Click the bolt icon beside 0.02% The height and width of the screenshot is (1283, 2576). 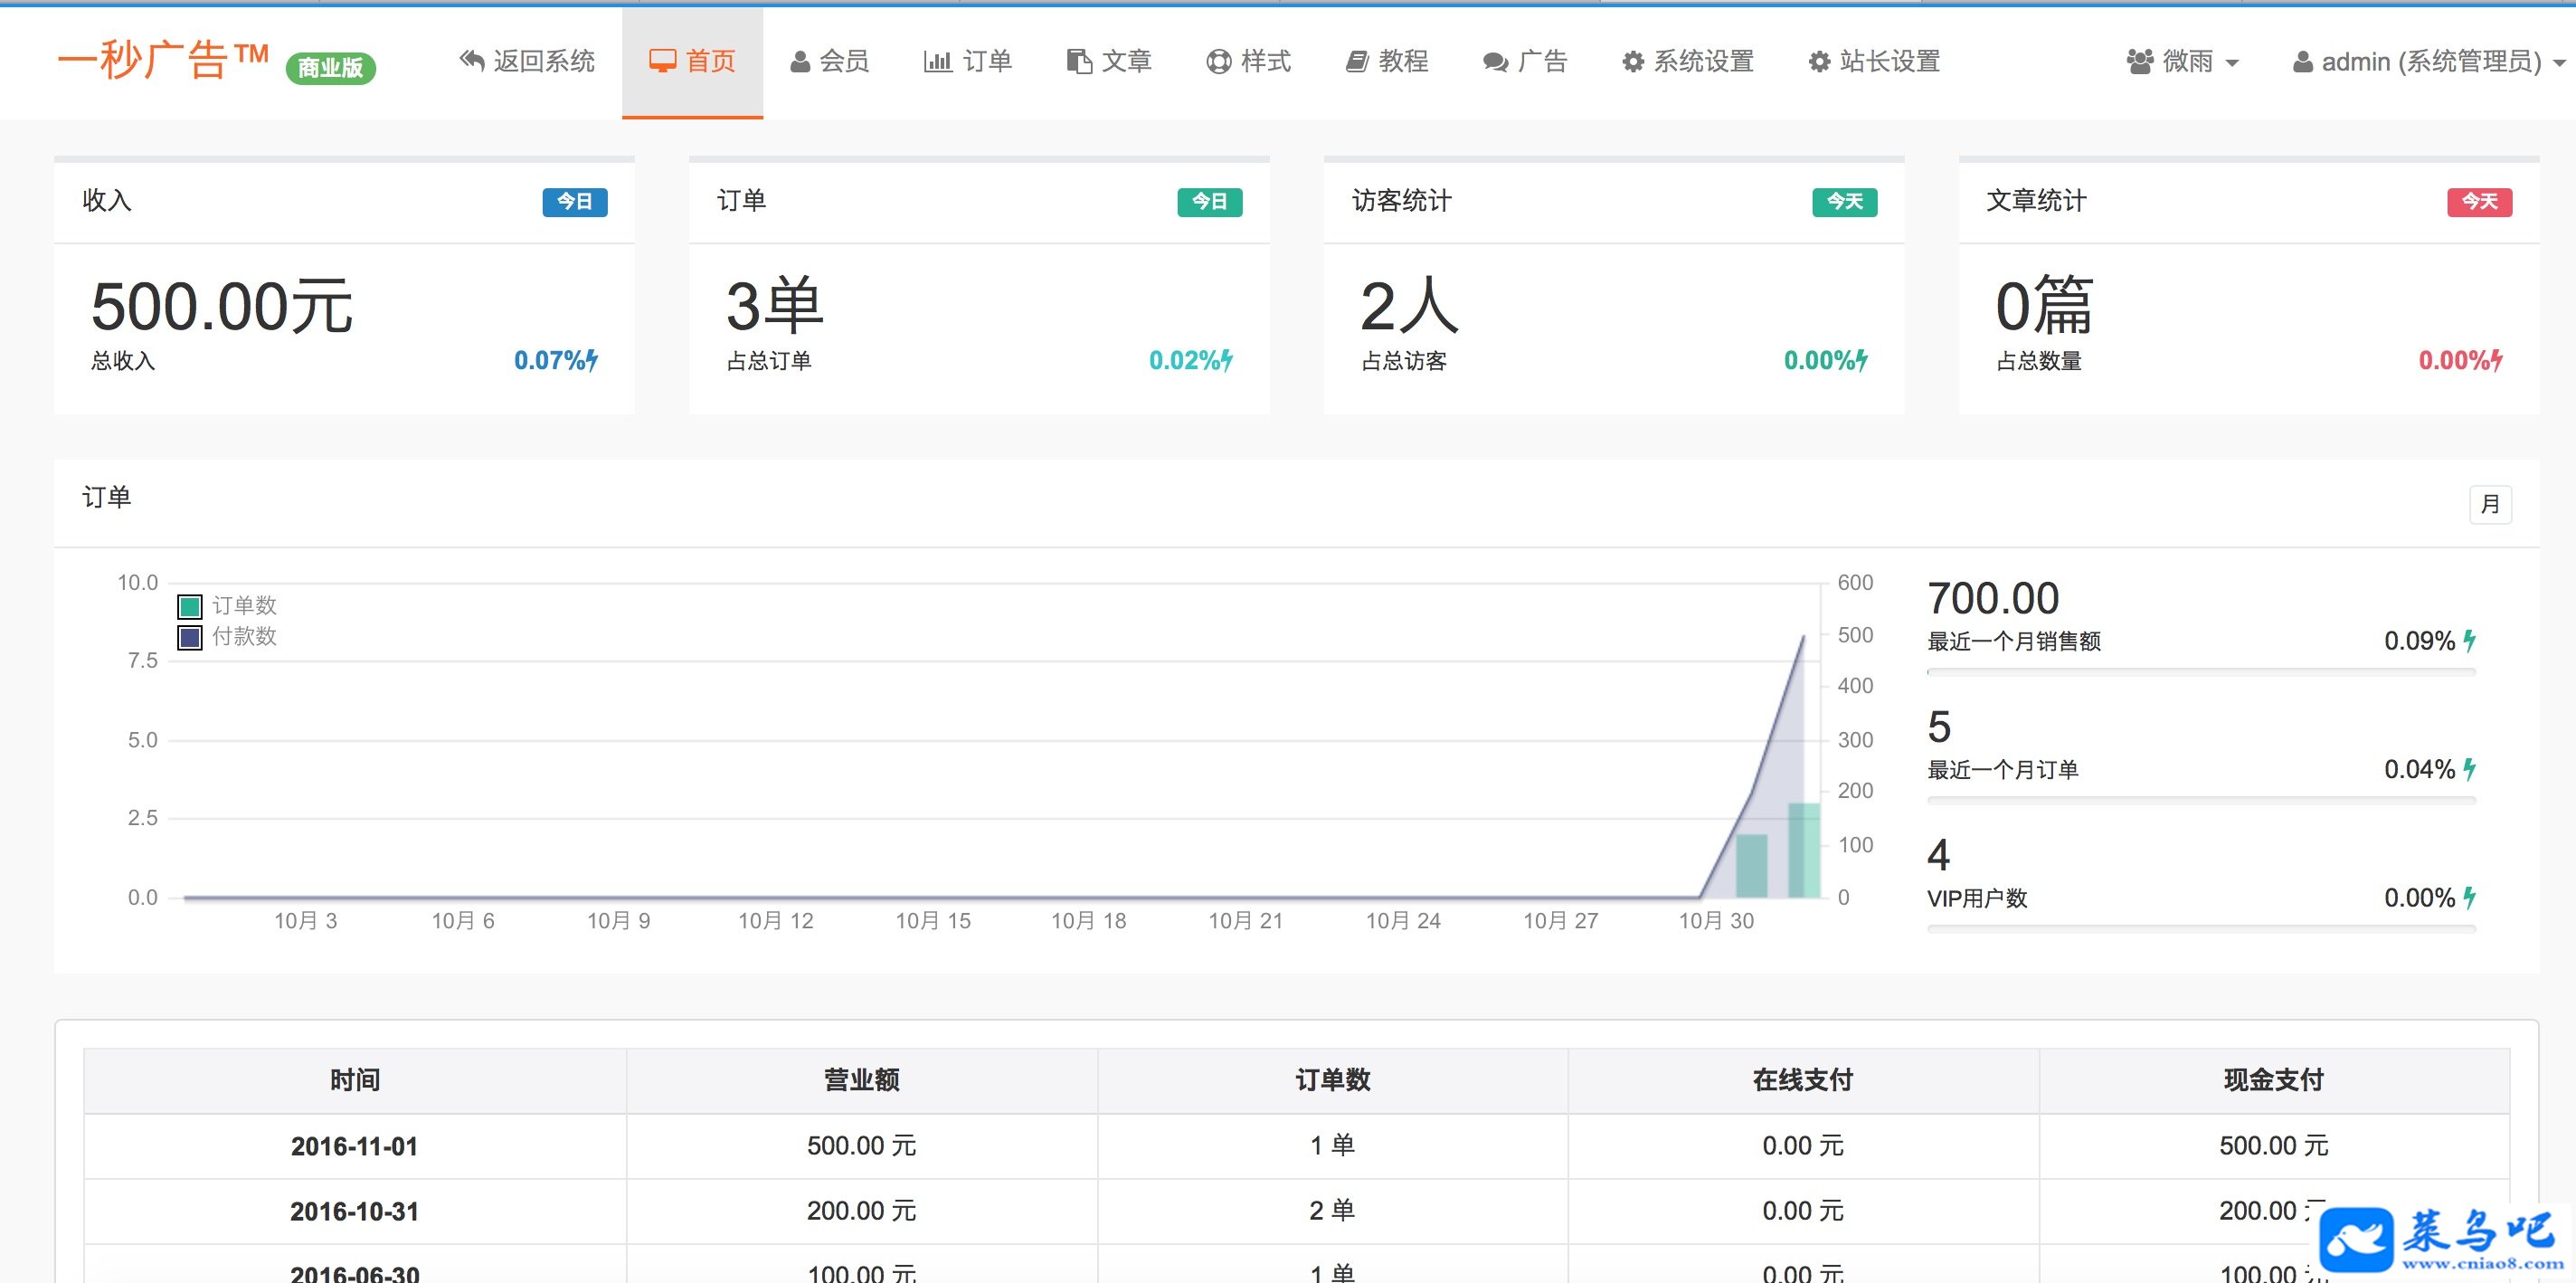coord(1227,360)
